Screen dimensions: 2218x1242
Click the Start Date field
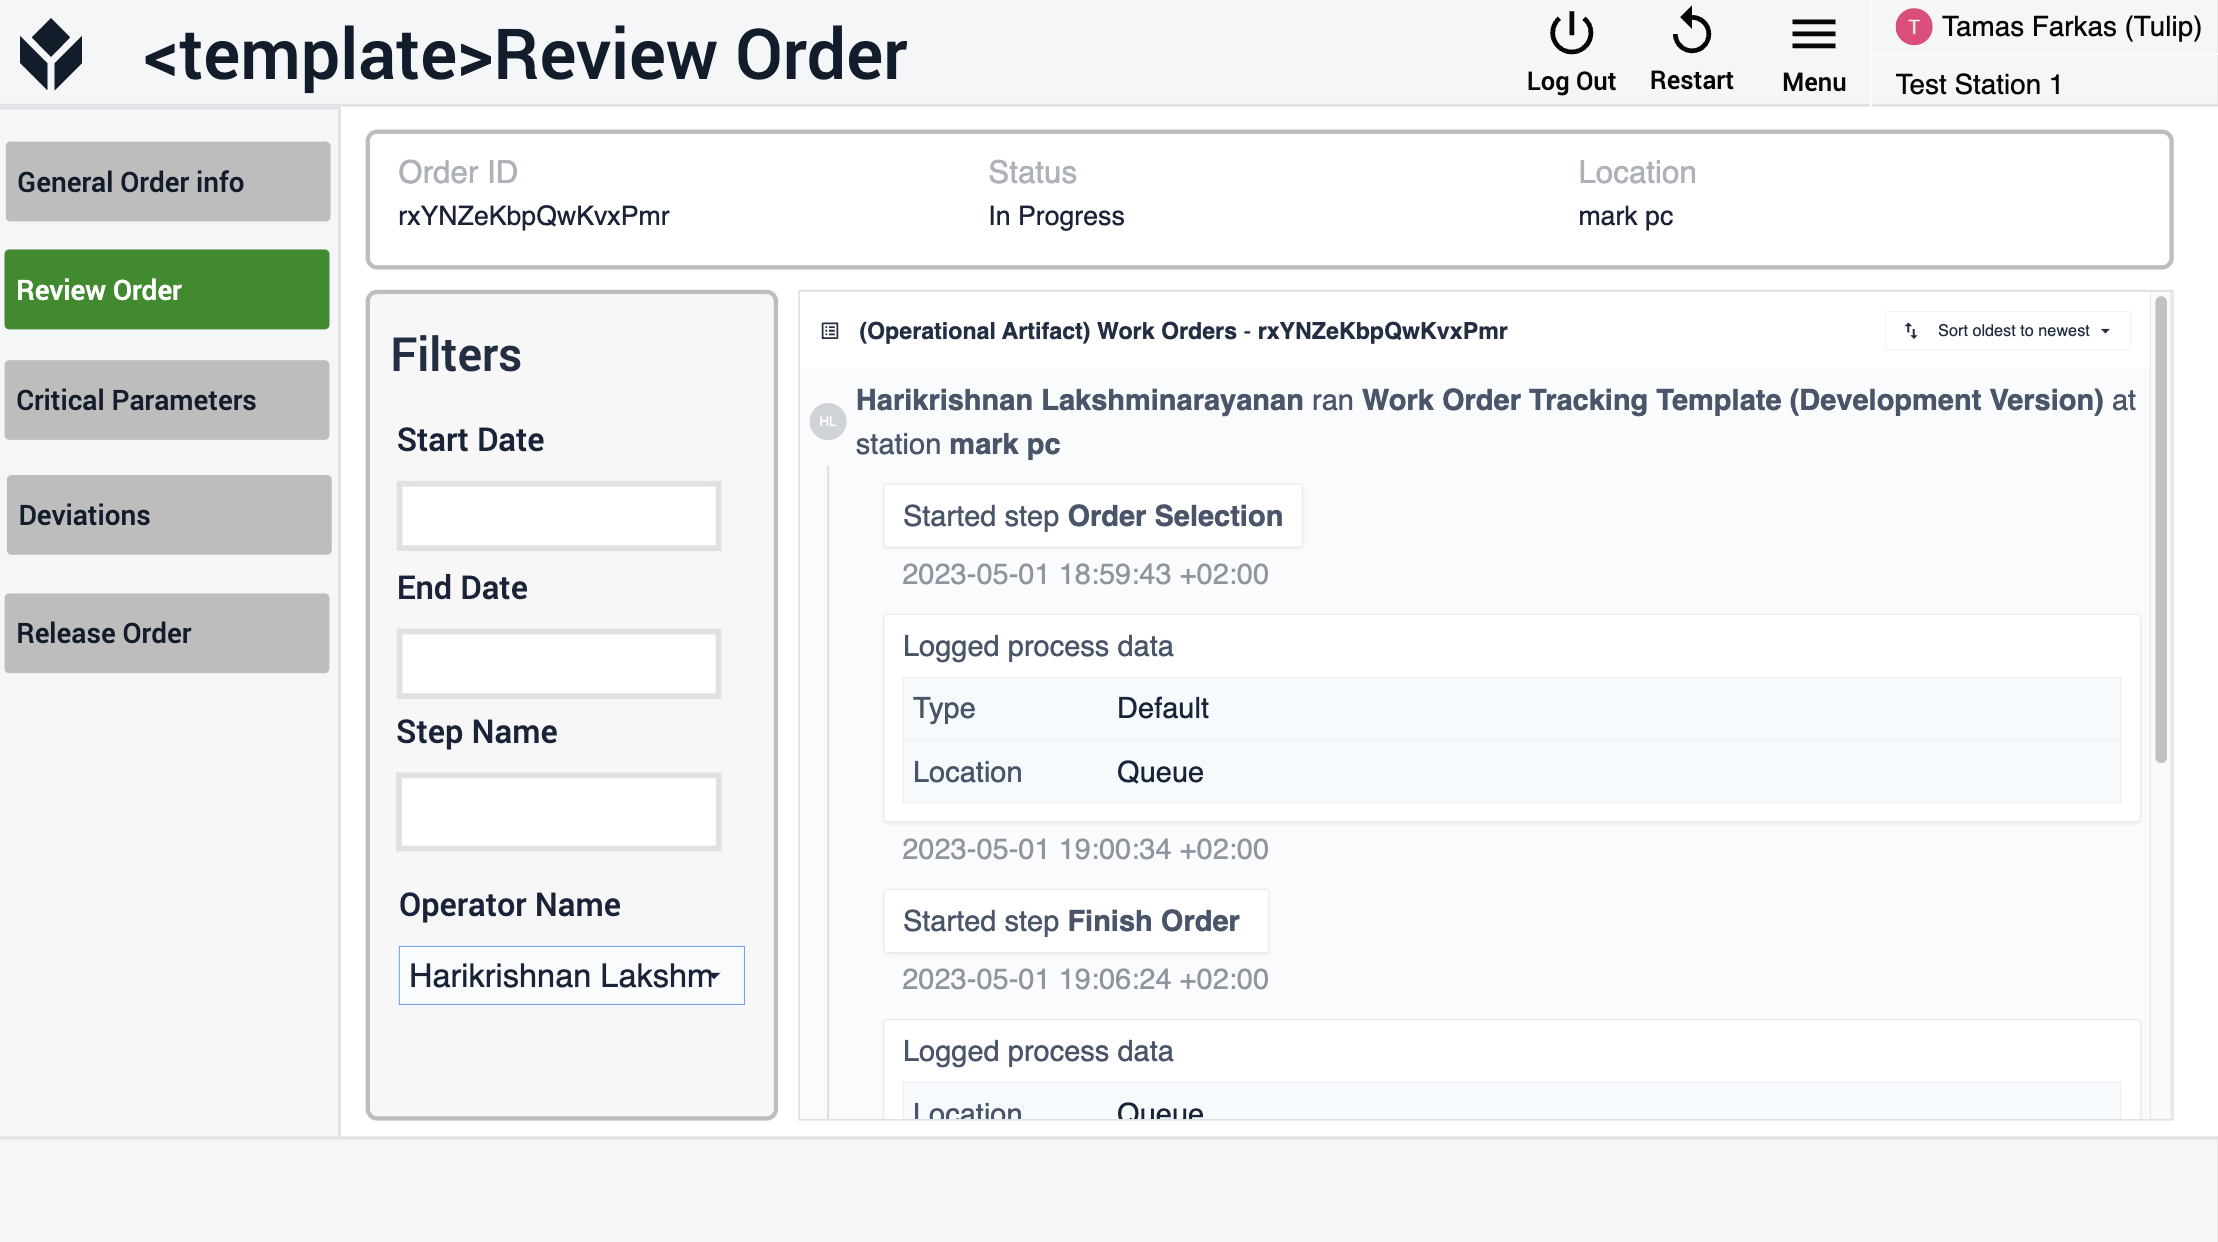(x=559, y=516)
